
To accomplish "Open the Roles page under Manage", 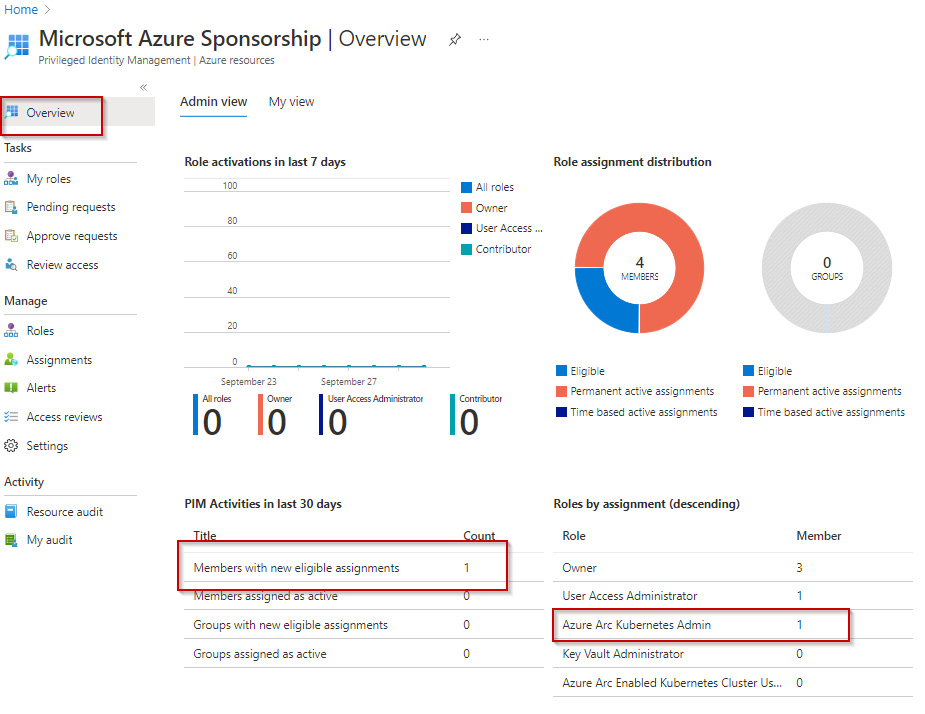I will tap(40, 330).
